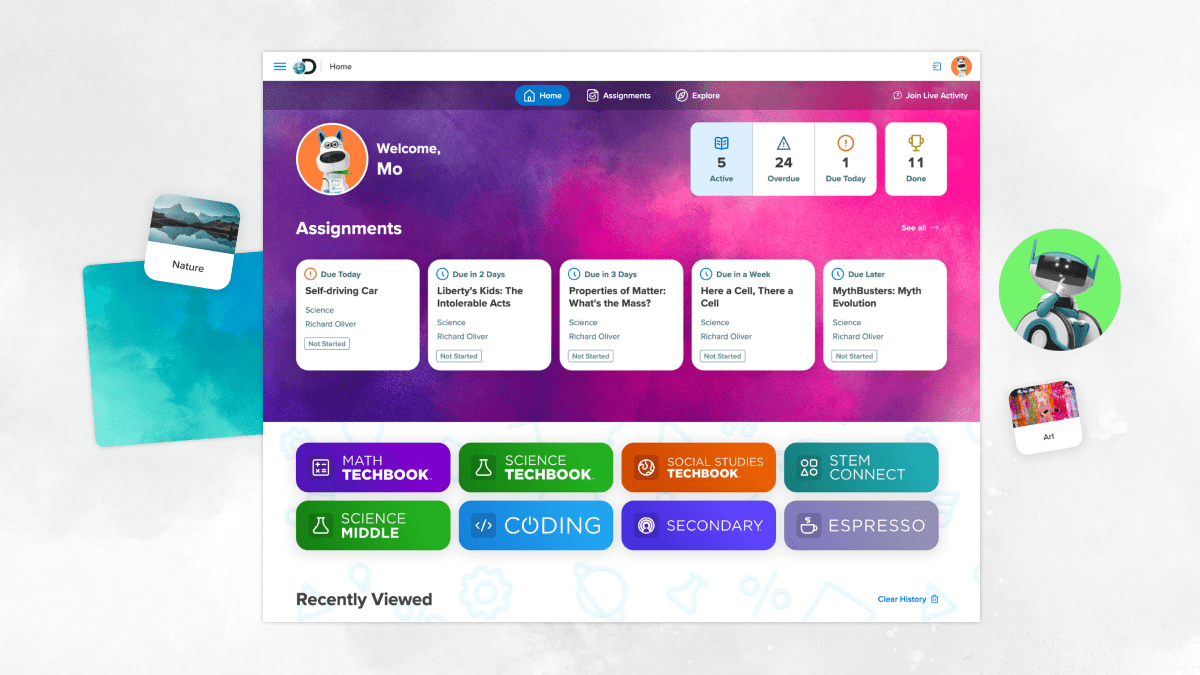This screenshot has height=675, width=1200.
Task: Click the clock icon beside Due in 2 Days
Action: [443, 274]
